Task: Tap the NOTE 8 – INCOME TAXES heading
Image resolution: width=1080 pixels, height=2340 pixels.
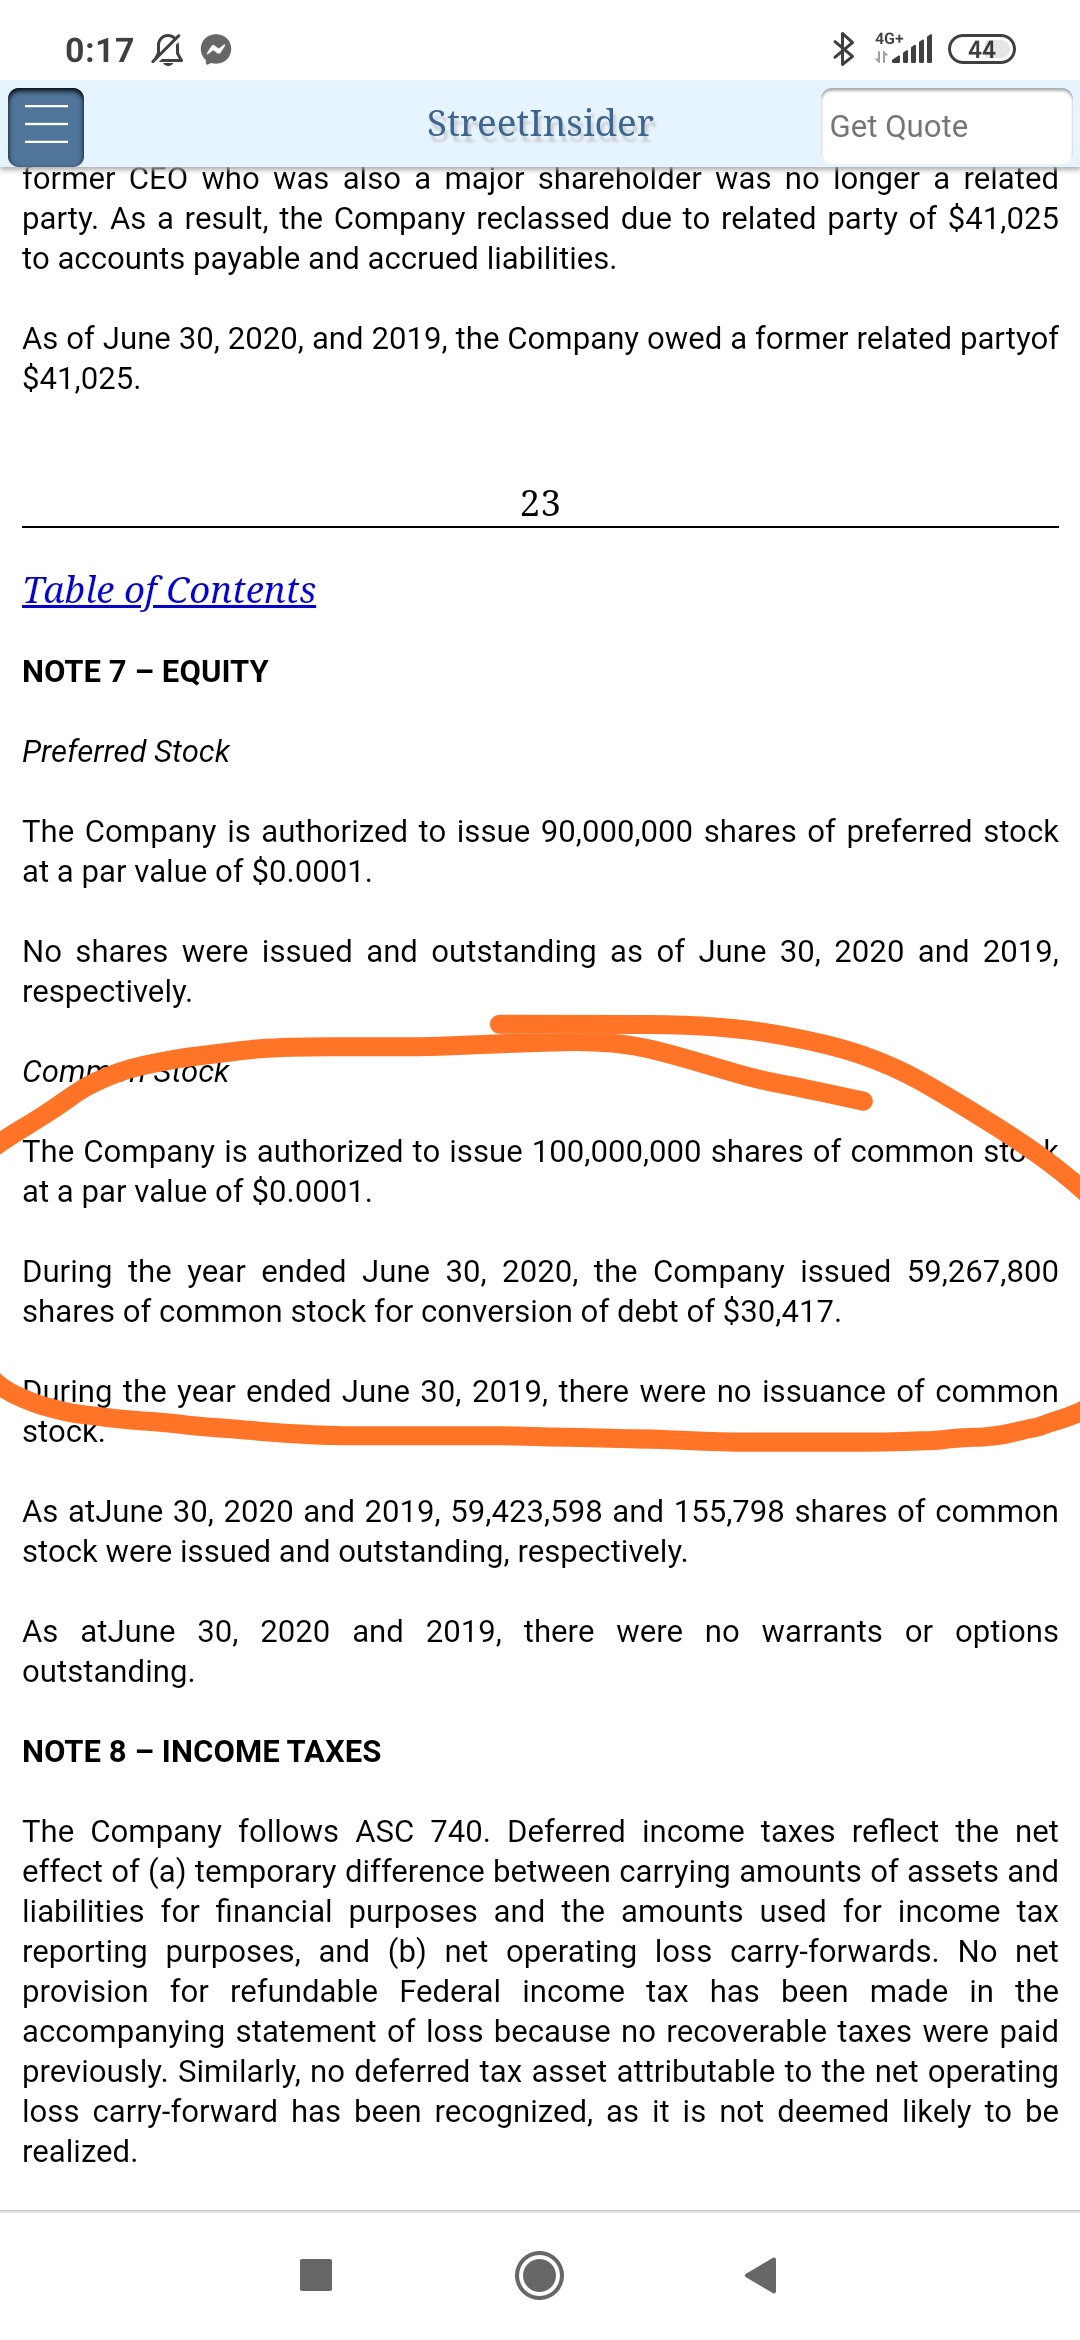Action: pyautogui.click(x=202, y=1751)
